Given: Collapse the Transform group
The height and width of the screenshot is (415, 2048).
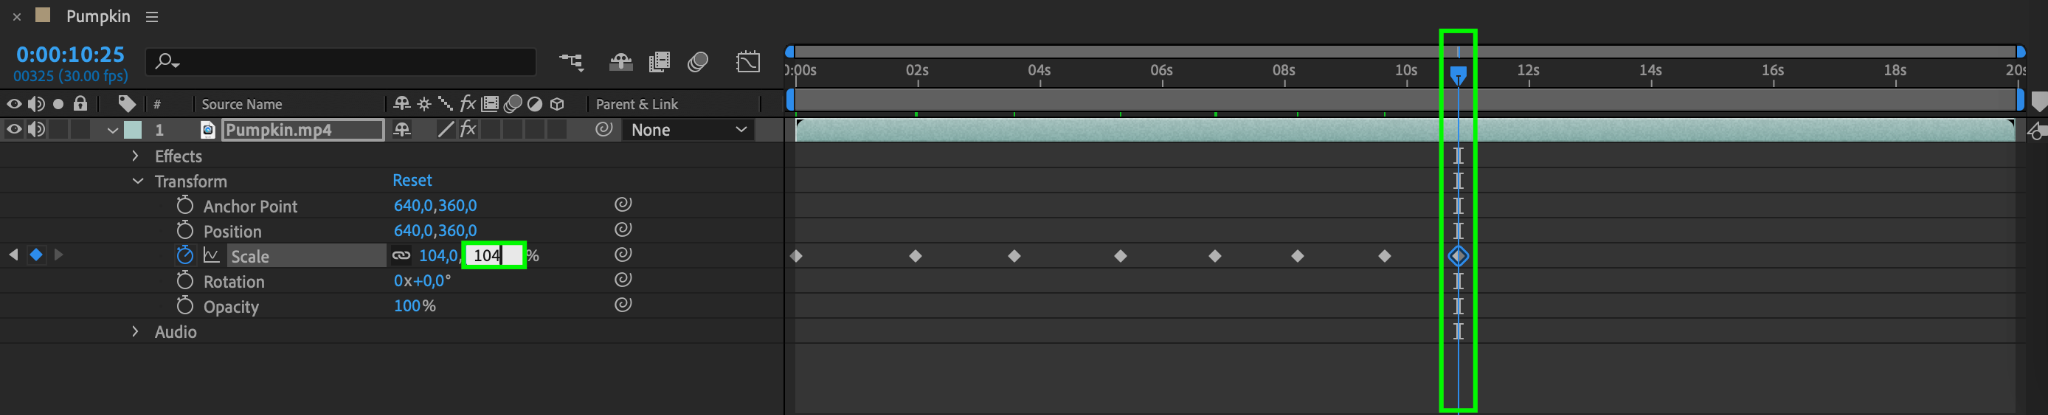Looking at the screenshot, I should coord(137,181).
